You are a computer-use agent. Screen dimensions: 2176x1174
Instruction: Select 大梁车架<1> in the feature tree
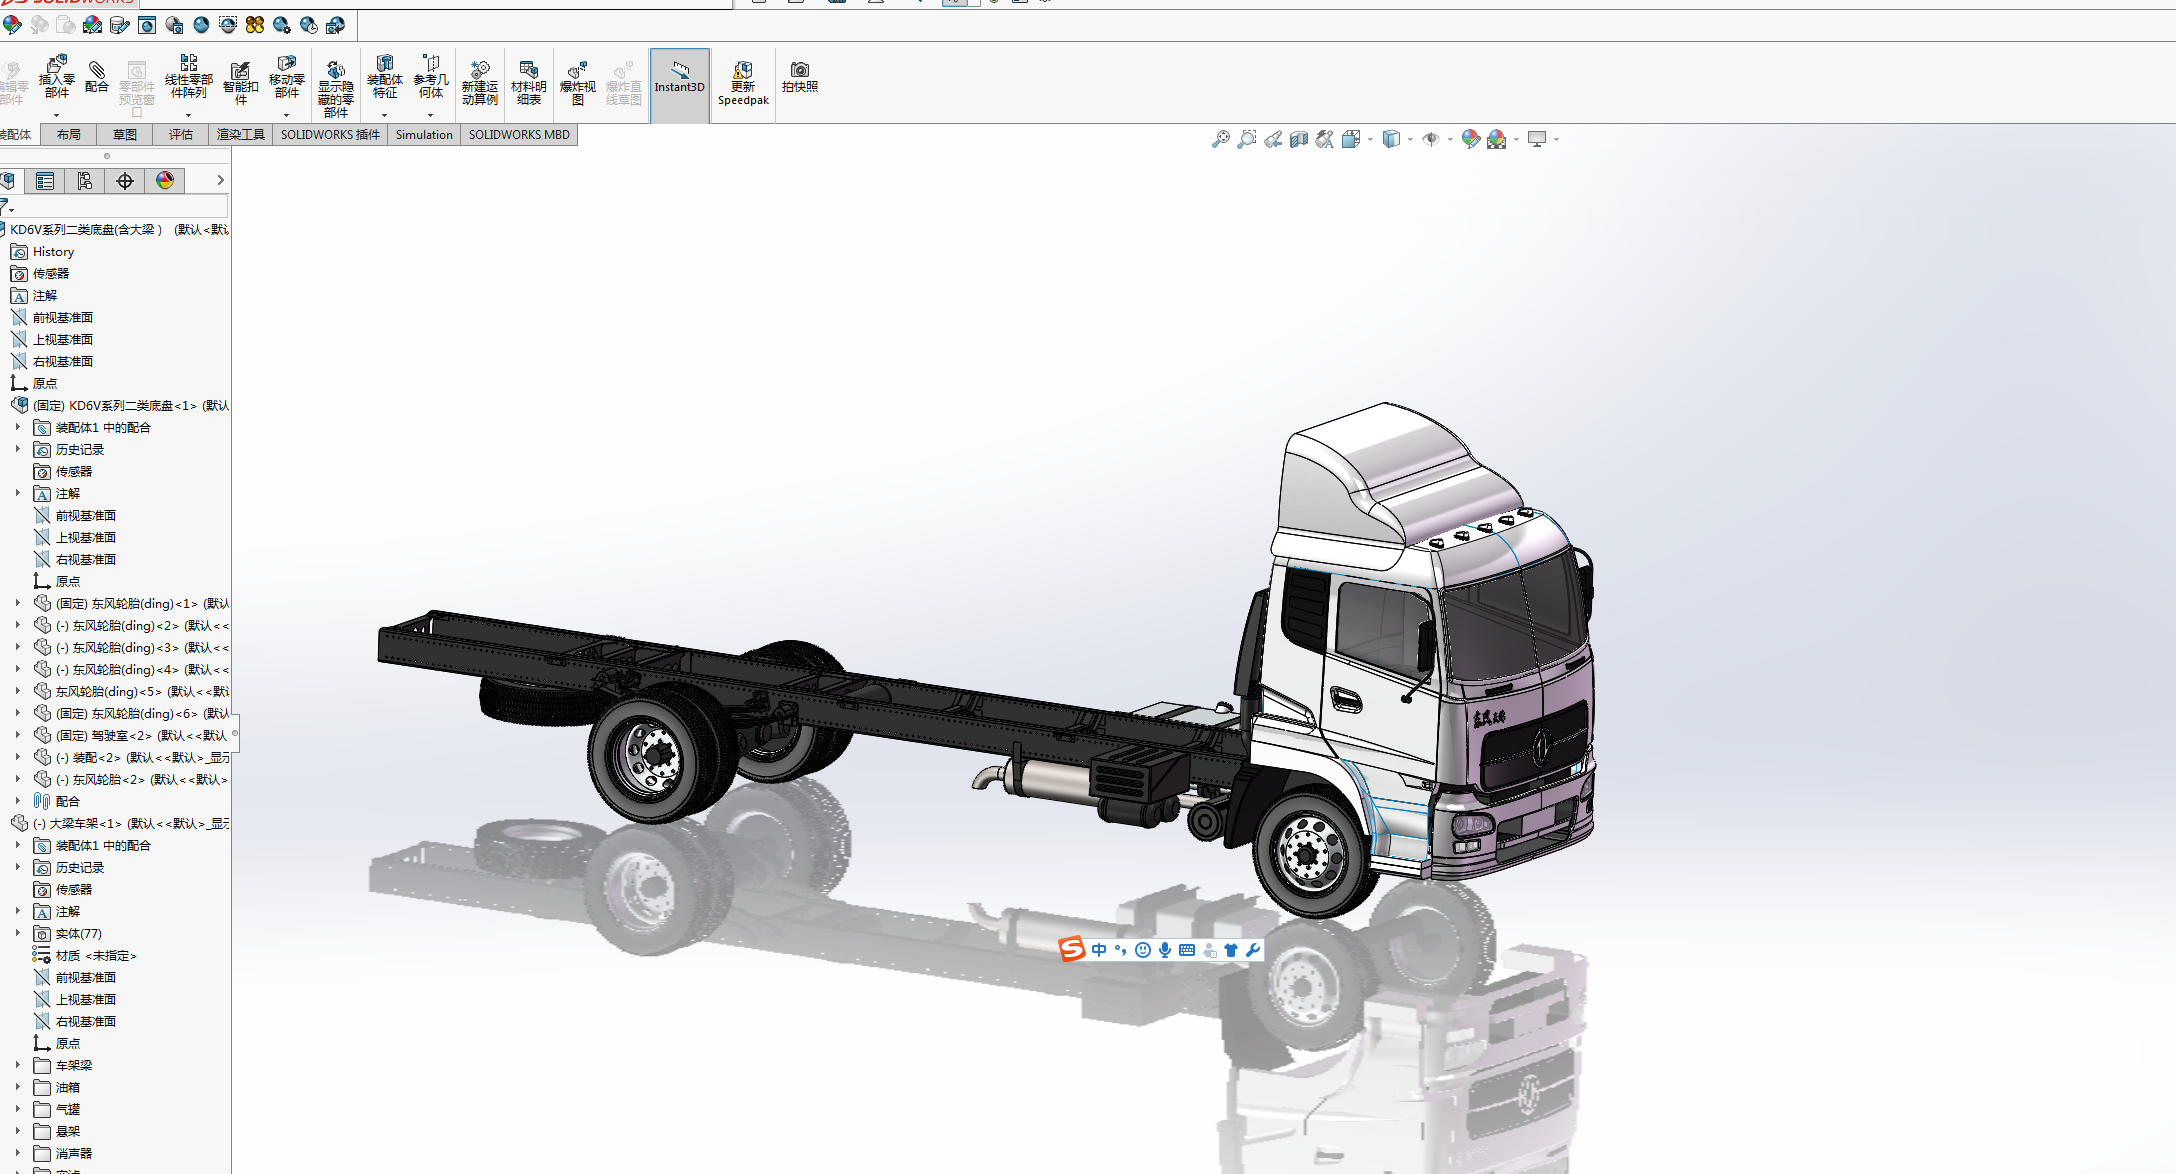[x=120, y=824]
